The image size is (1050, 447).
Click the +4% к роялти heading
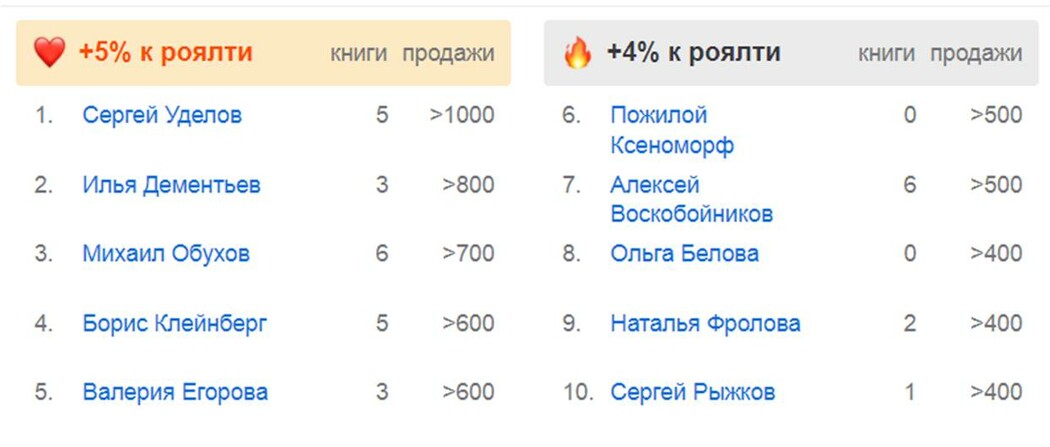[x=694, y=52]
